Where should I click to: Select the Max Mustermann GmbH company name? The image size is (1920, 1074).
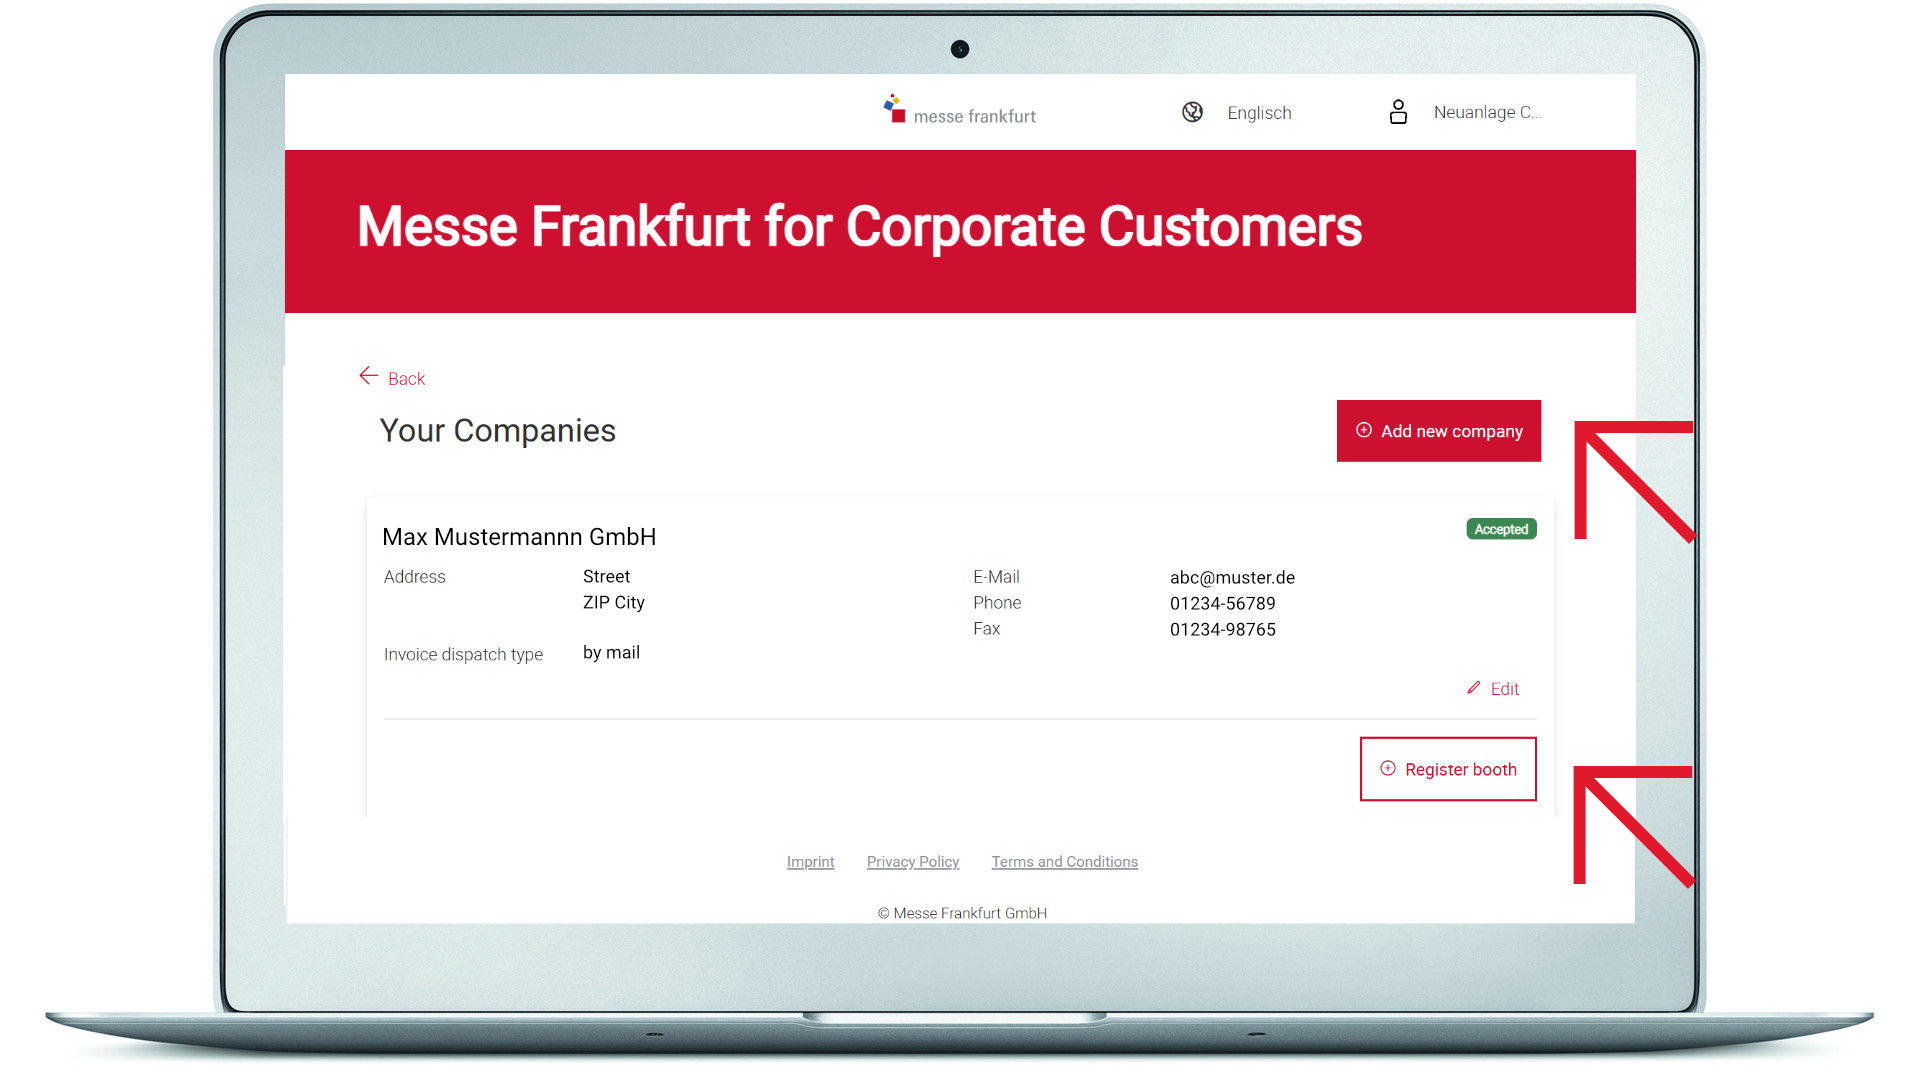pyautogui.click(x=519, y=537)
